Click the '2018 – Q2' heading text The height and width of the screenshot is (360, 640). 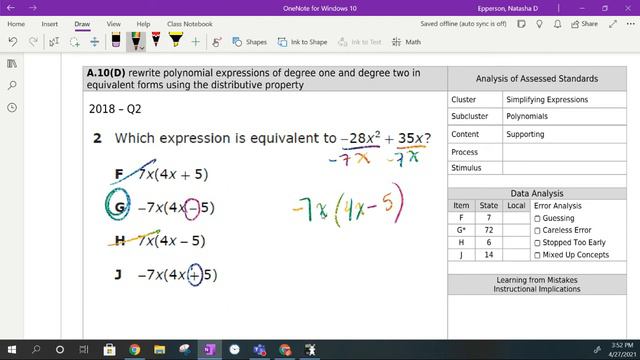(115, 109)
